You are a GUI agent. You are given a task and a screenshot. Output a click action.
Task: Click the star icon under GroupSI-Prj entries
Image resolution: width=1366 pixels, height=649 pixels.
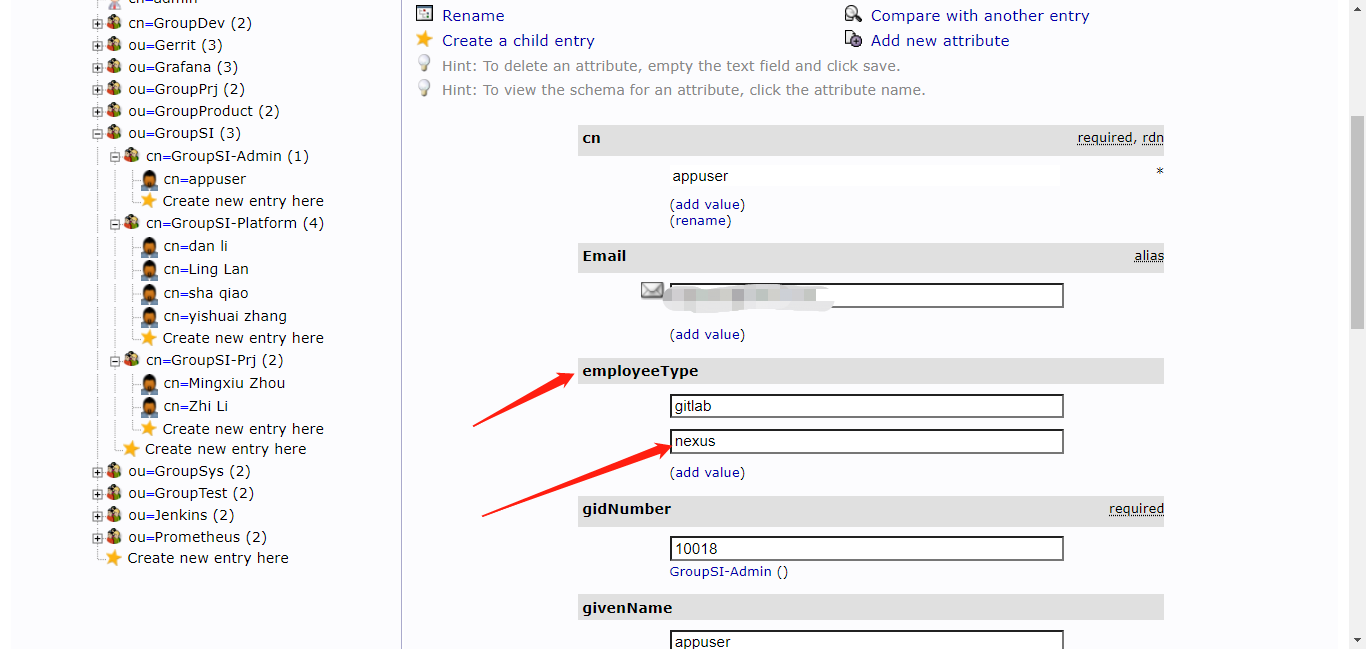(149, 428)
